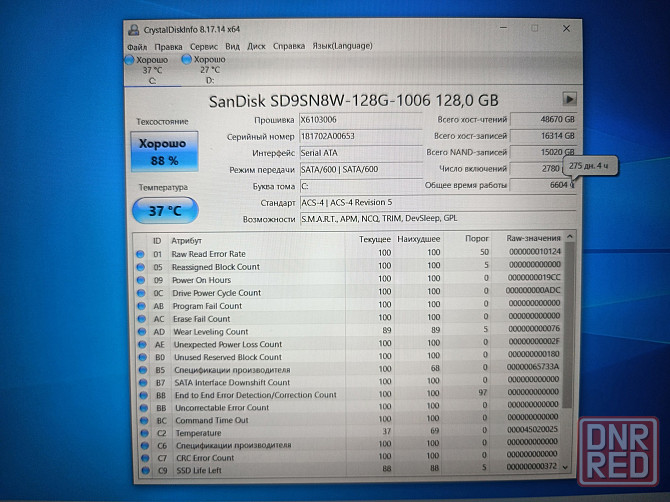Click the Хорошо 88 % health status button
The height and width of the screenshot is (502, 670).
coord(164,152)
